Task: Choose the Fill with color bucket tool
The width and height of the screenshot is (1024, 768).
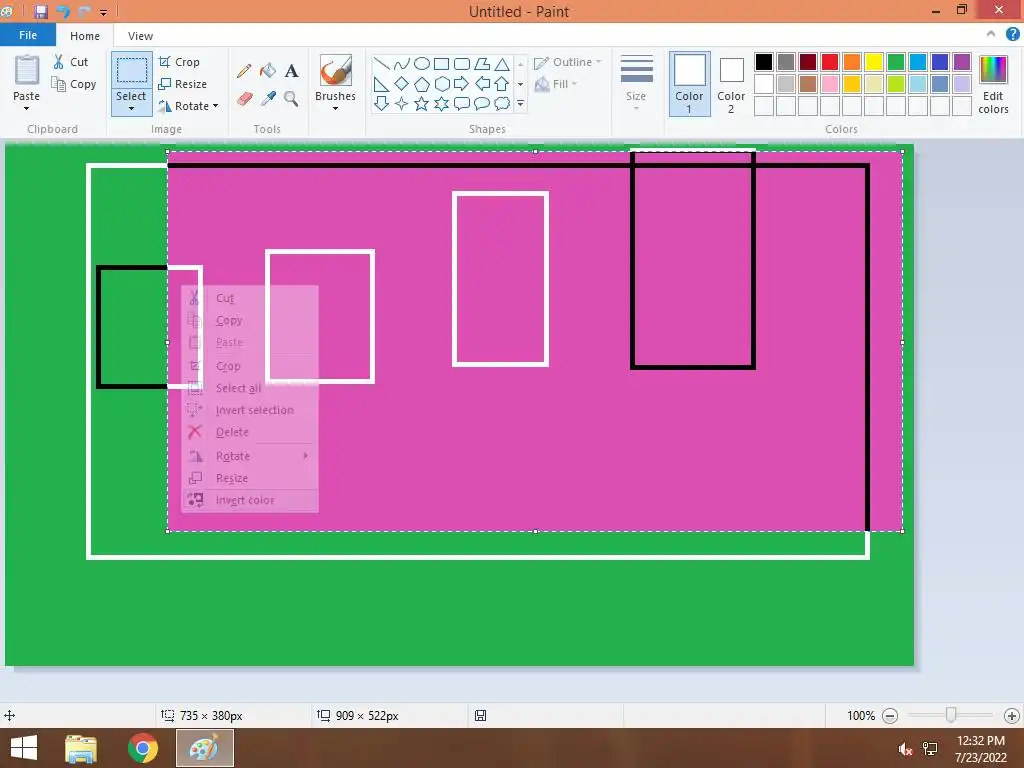Action: point(268,71)
